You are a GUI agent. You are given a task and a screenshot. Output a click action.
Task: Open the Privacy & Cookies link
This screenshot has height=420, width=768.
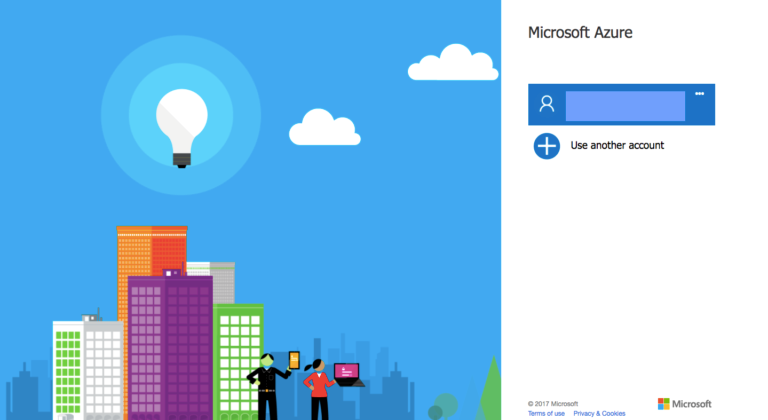coord(599,414)
